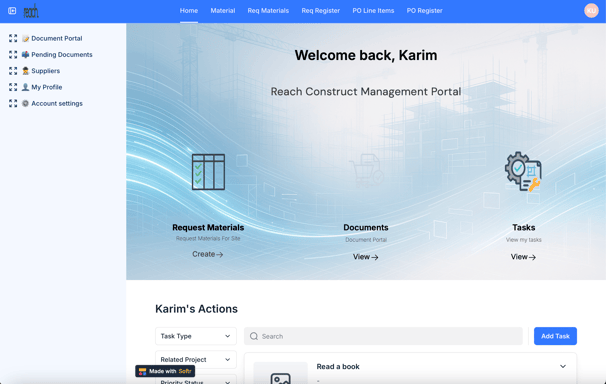Click the Document Portal memo icon

[x=26, y=38]
